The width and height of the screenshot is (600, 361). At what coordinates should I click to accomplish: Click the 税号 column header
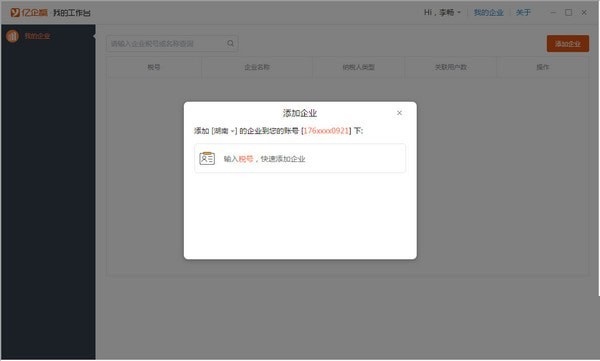154,67
